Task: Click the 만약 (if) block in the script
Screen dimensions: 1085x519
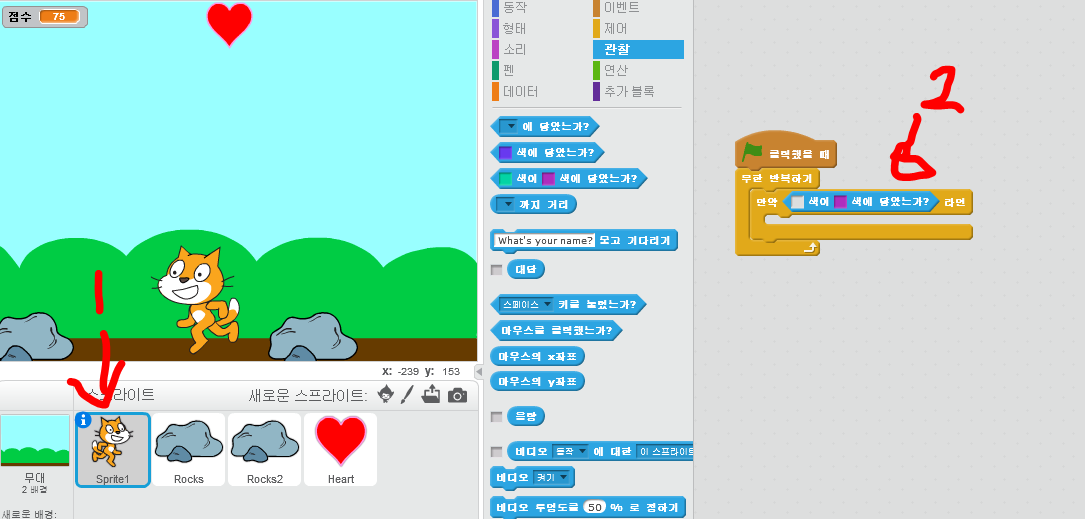Action: click(x=766, y=202)
